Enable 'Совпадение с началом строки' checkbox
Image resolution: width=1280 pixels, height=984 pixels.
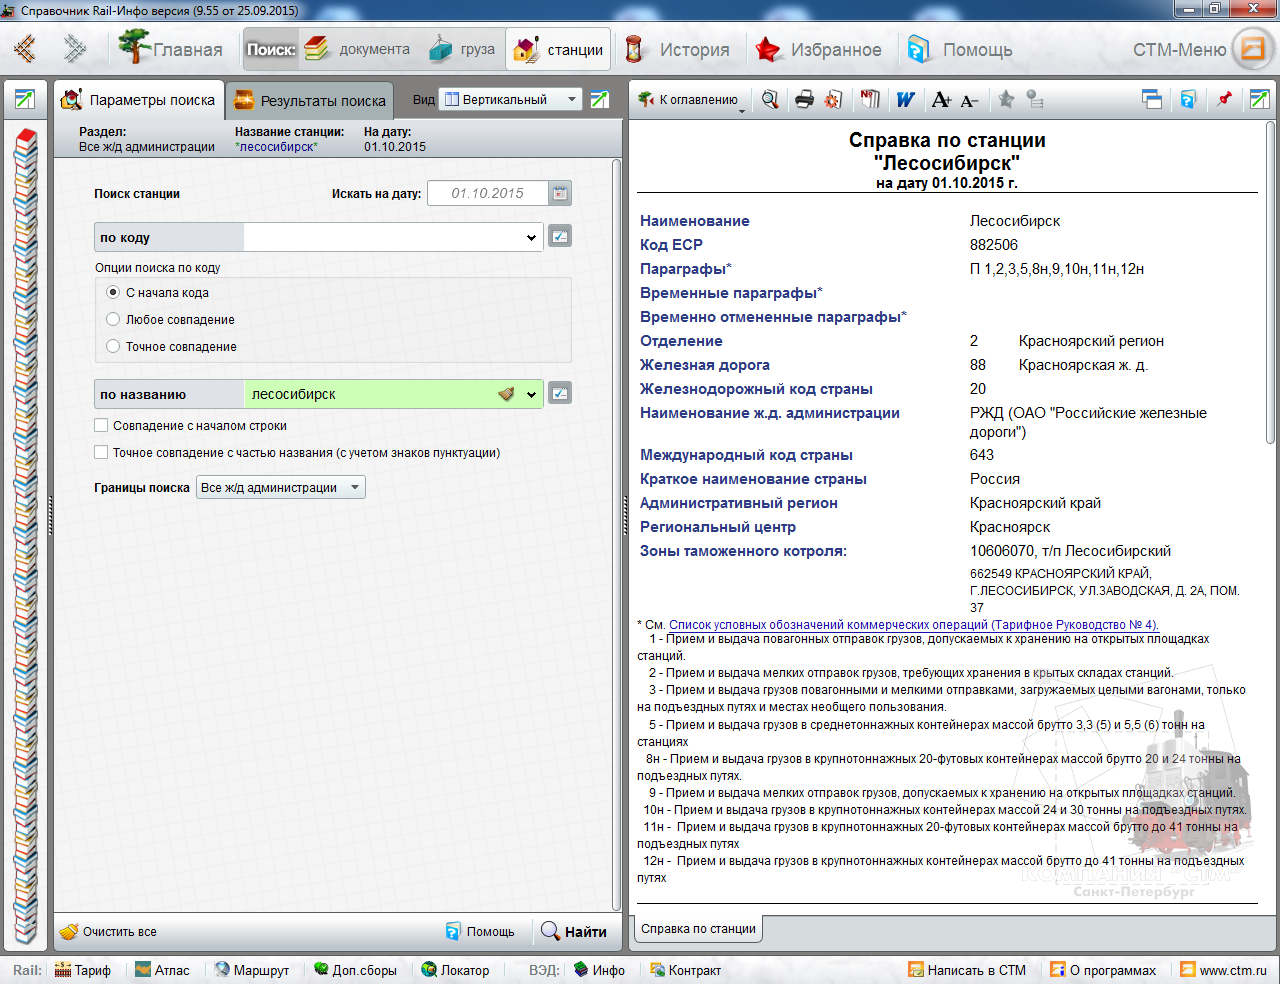[101, 425]
